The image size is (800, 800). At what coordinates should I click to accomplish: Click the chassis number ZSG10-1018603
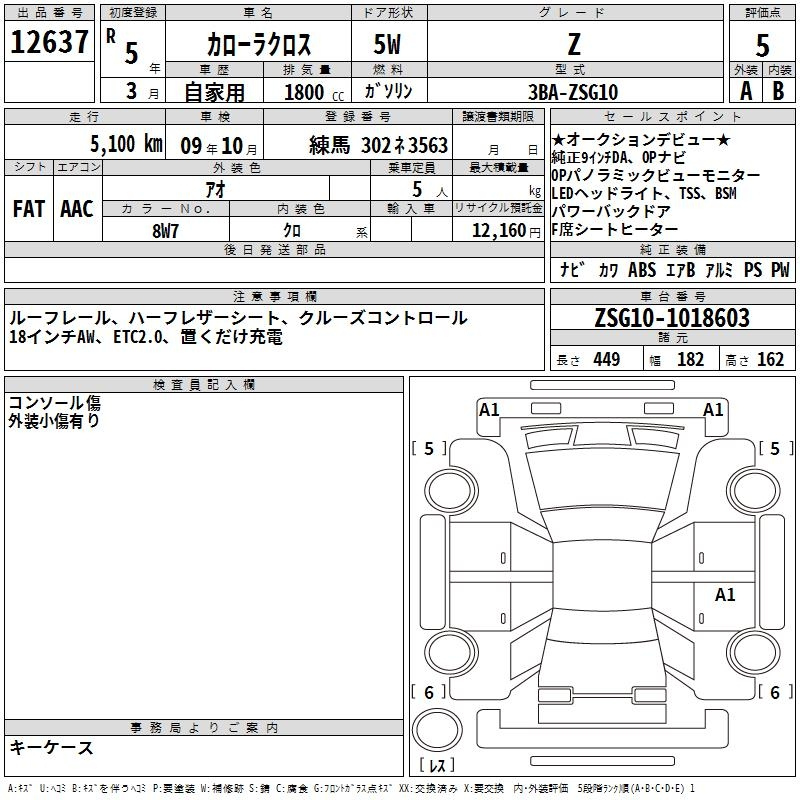pyautogui.click(x=671, y=318)
